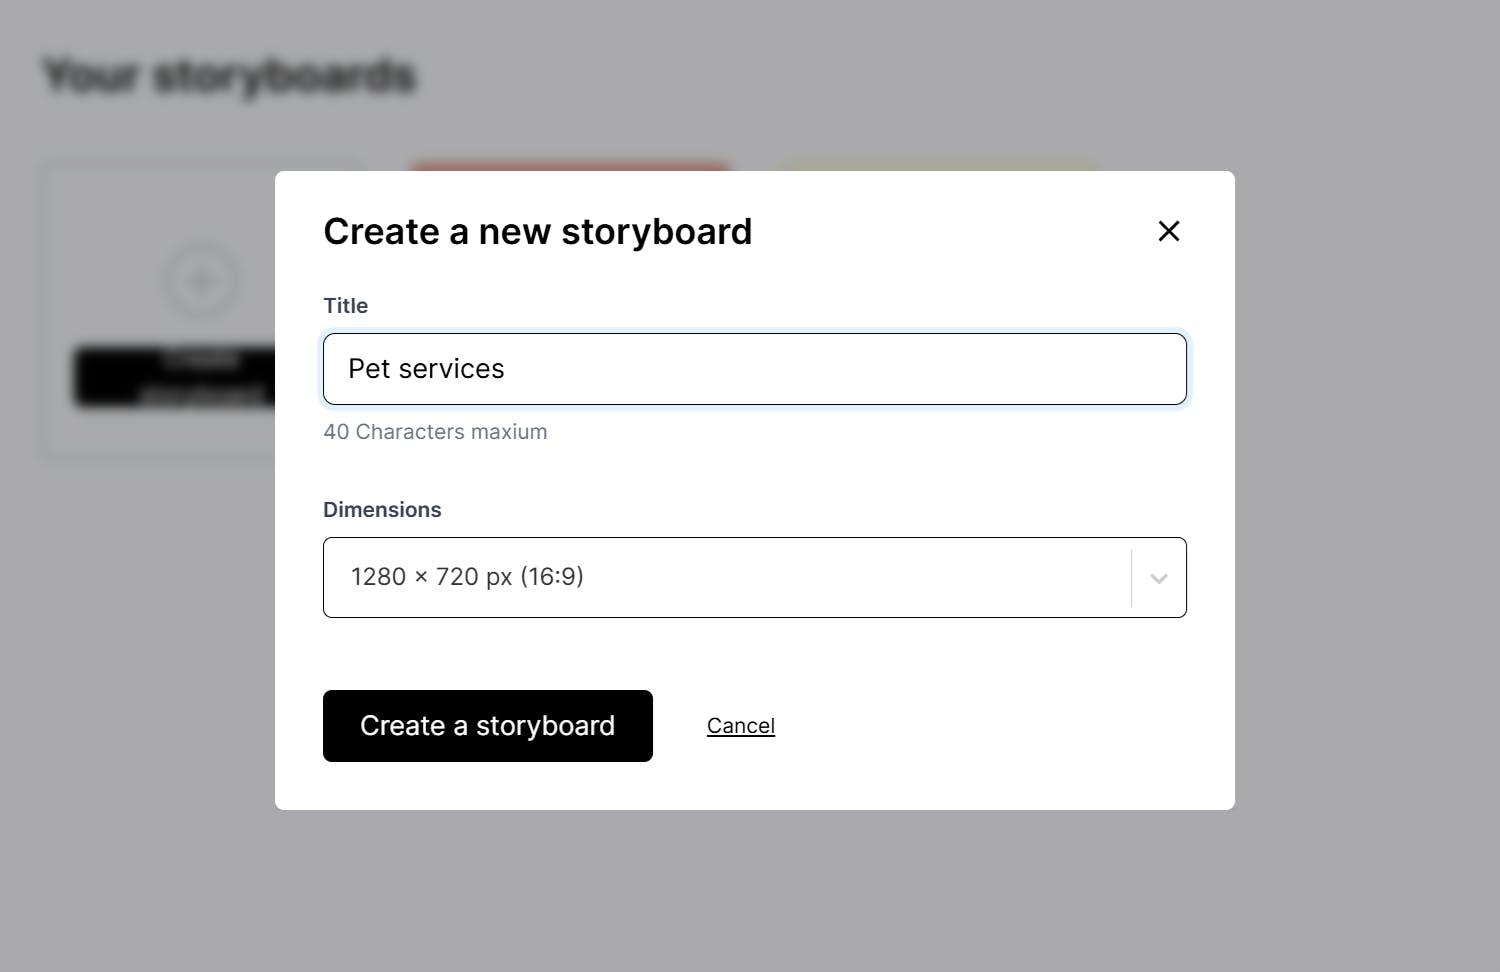Click the "Pet services" text in Title

(x=426, y=369)
